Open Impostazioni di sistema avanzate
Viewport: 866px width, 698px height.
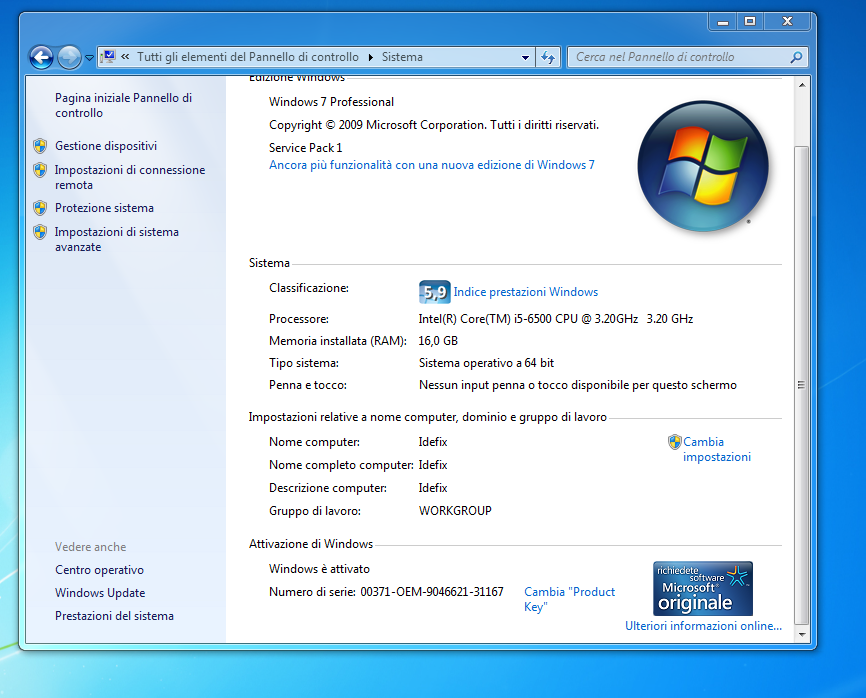116,239
